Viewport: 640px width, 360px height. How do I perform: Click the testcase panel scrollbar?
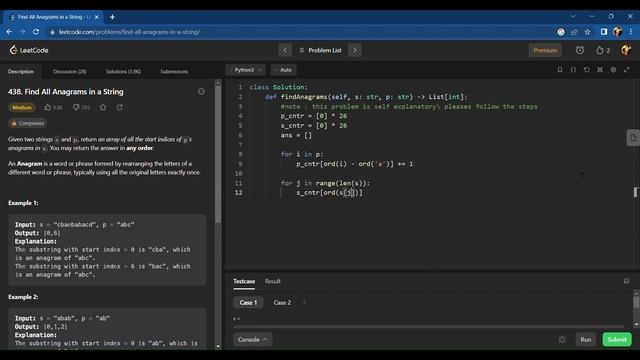(x=636, y=302)
